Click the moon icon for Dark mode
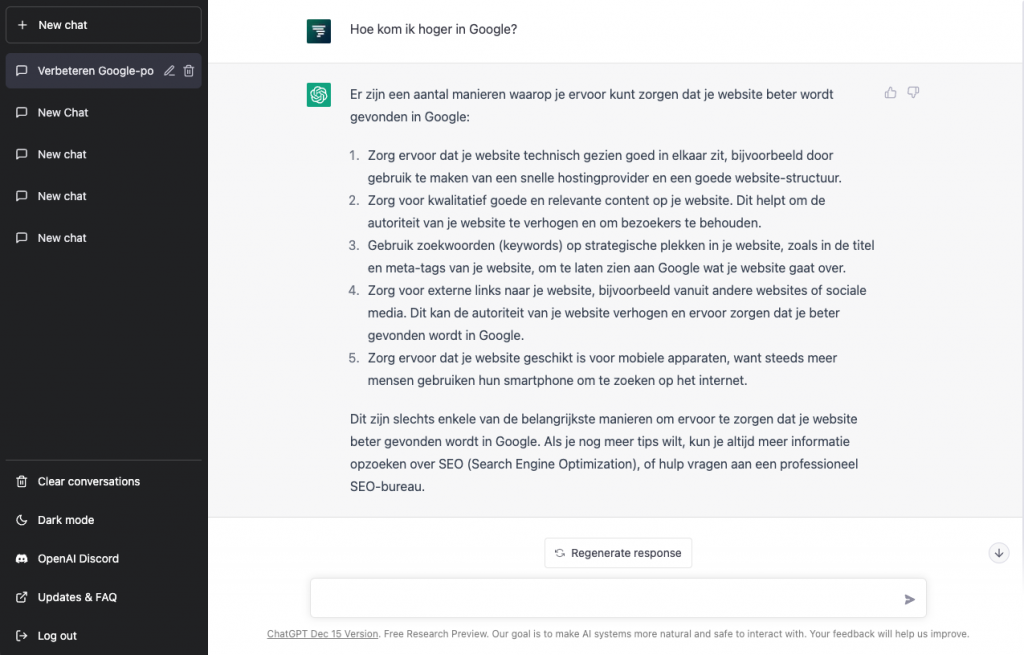The width and height of the screenshot is (1024, 655). [22, 520]
